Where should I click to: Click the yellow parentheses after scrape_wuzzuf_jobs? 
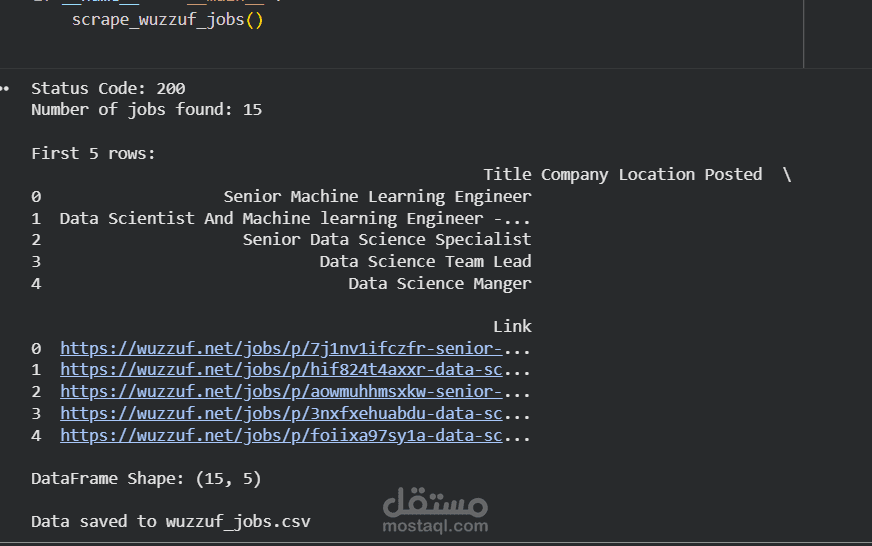pos(254,20)
